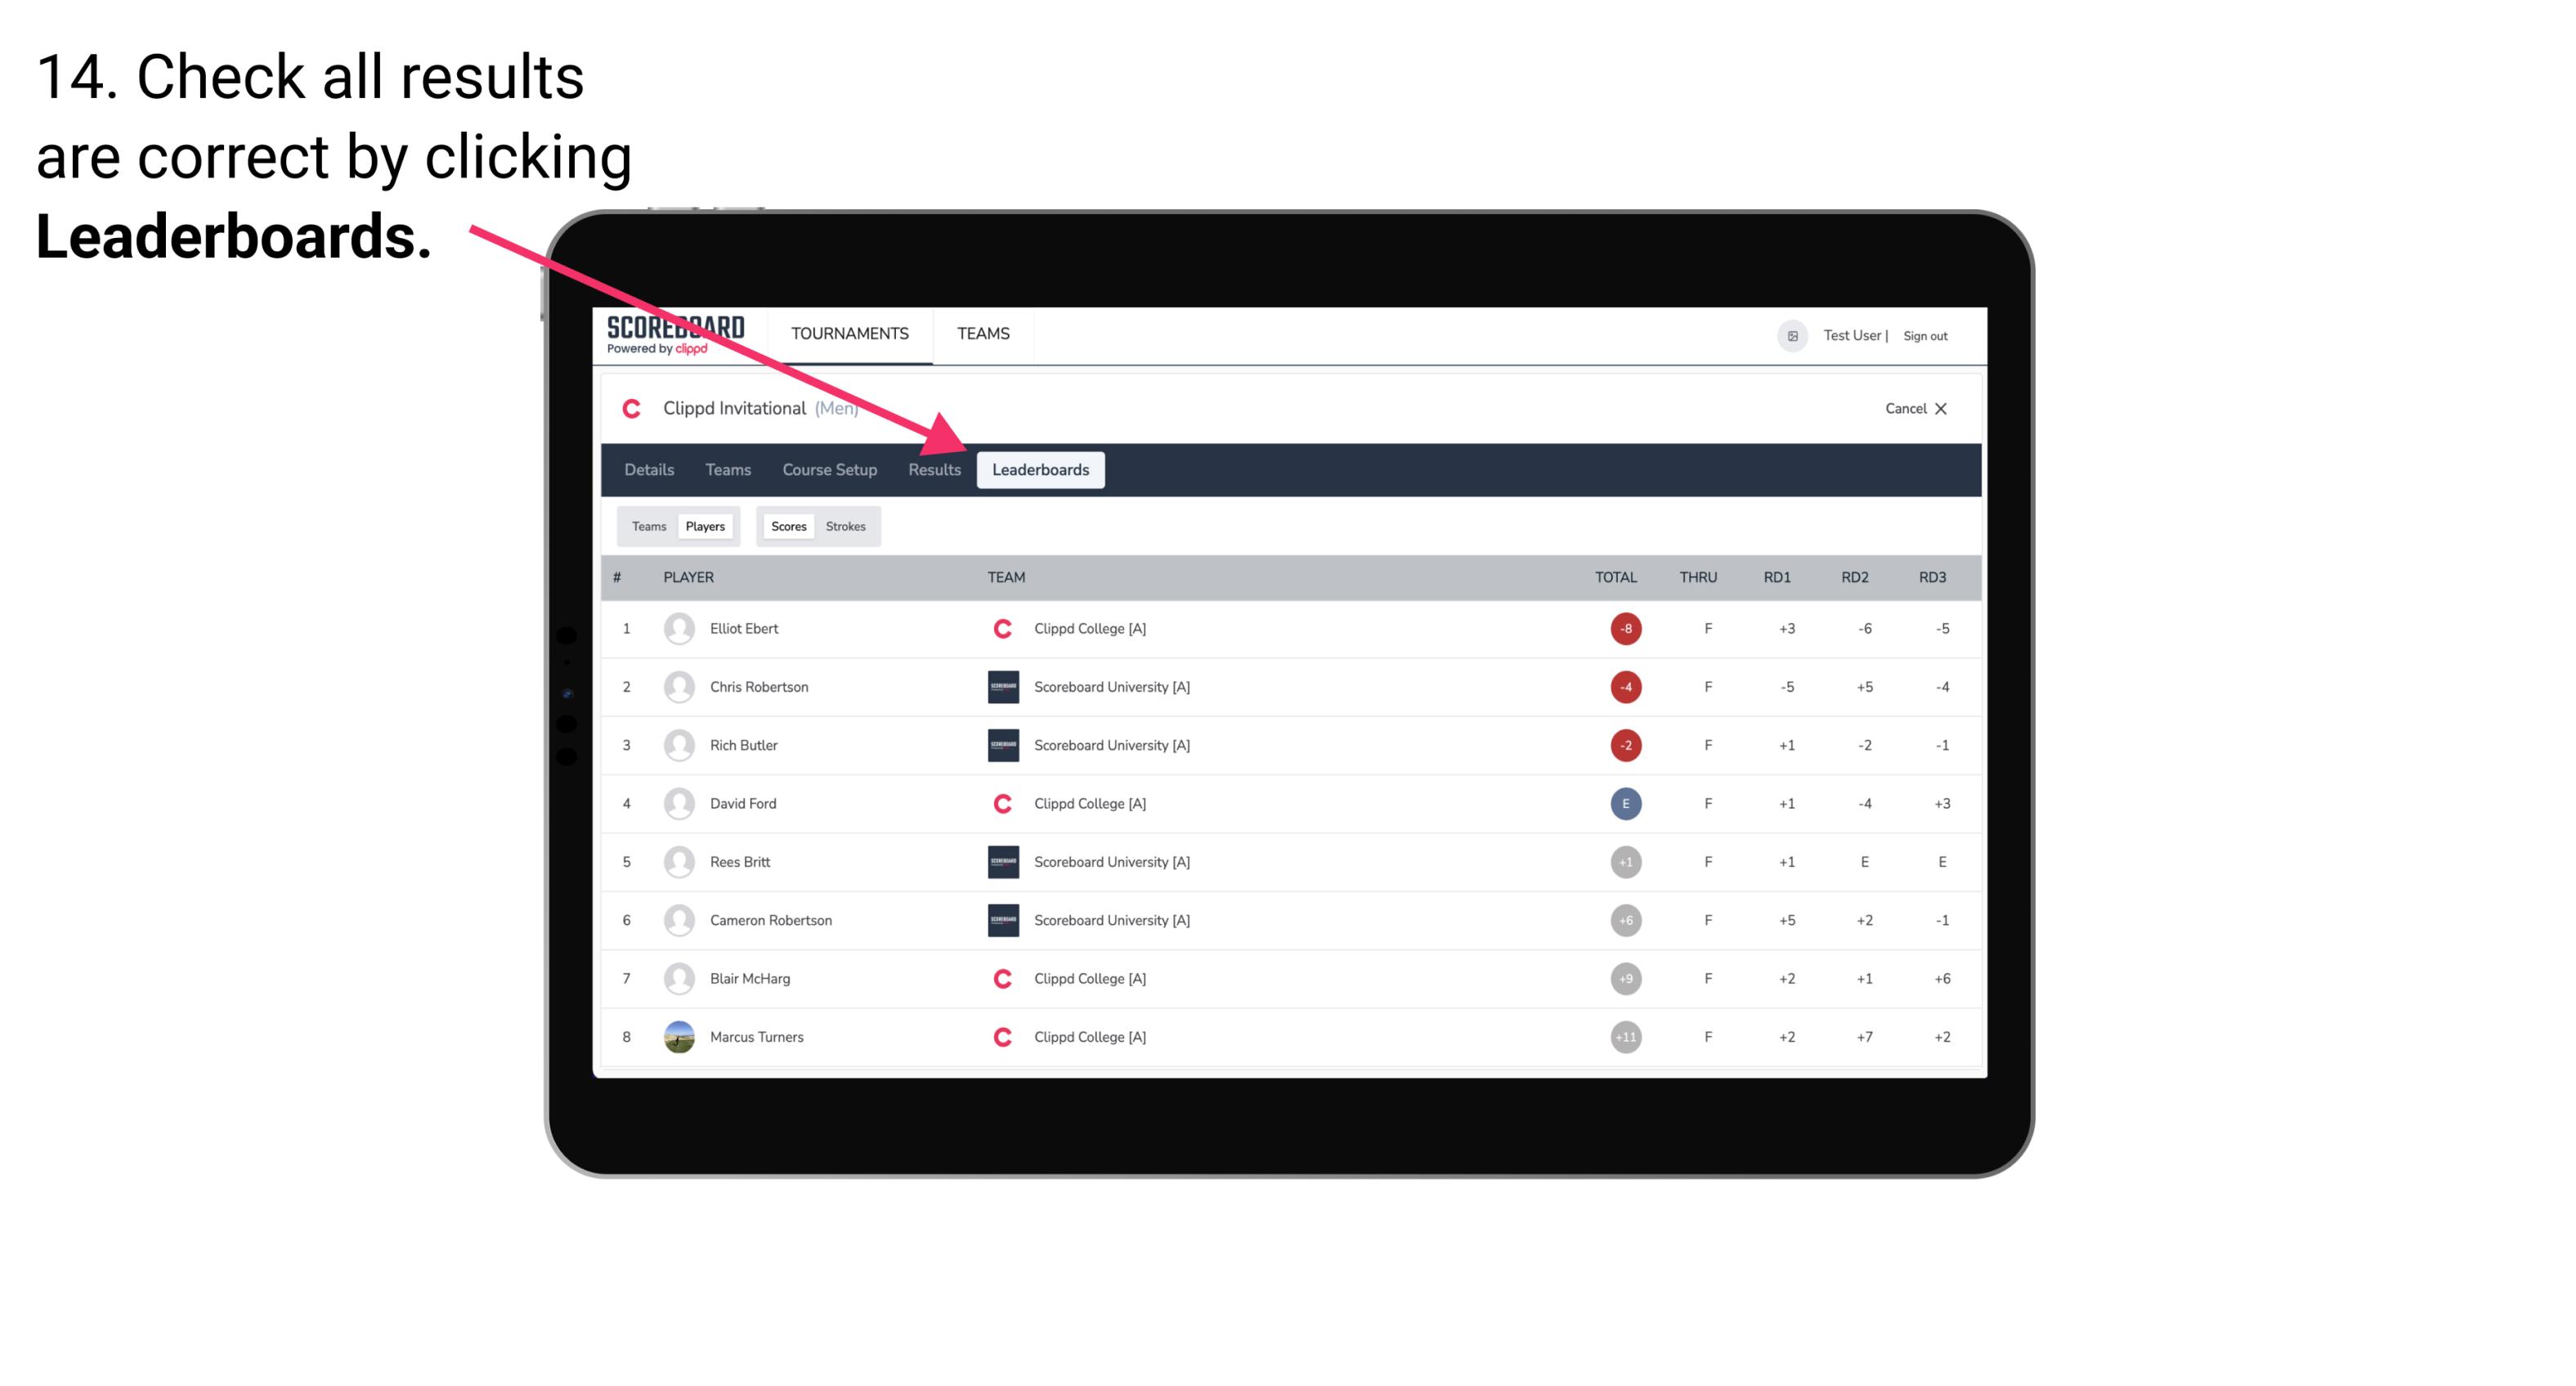Open the Leaderboards tab
This screenshot has height=1386, width=2576.
pyautogui.click(x=1041, y=469)
